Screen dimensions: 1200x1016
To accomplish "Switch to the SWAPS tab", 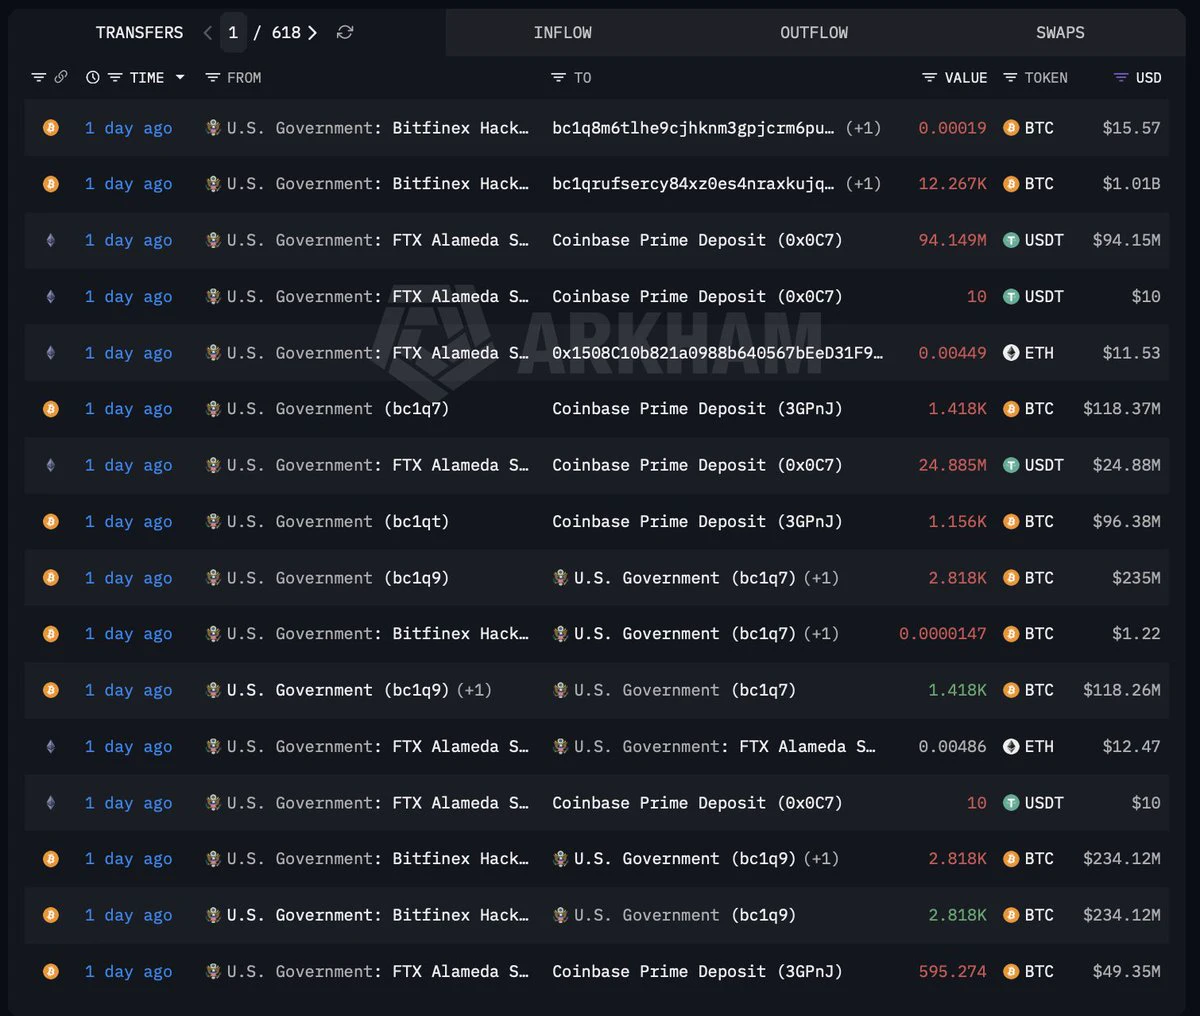I will tap(1060, 33).
